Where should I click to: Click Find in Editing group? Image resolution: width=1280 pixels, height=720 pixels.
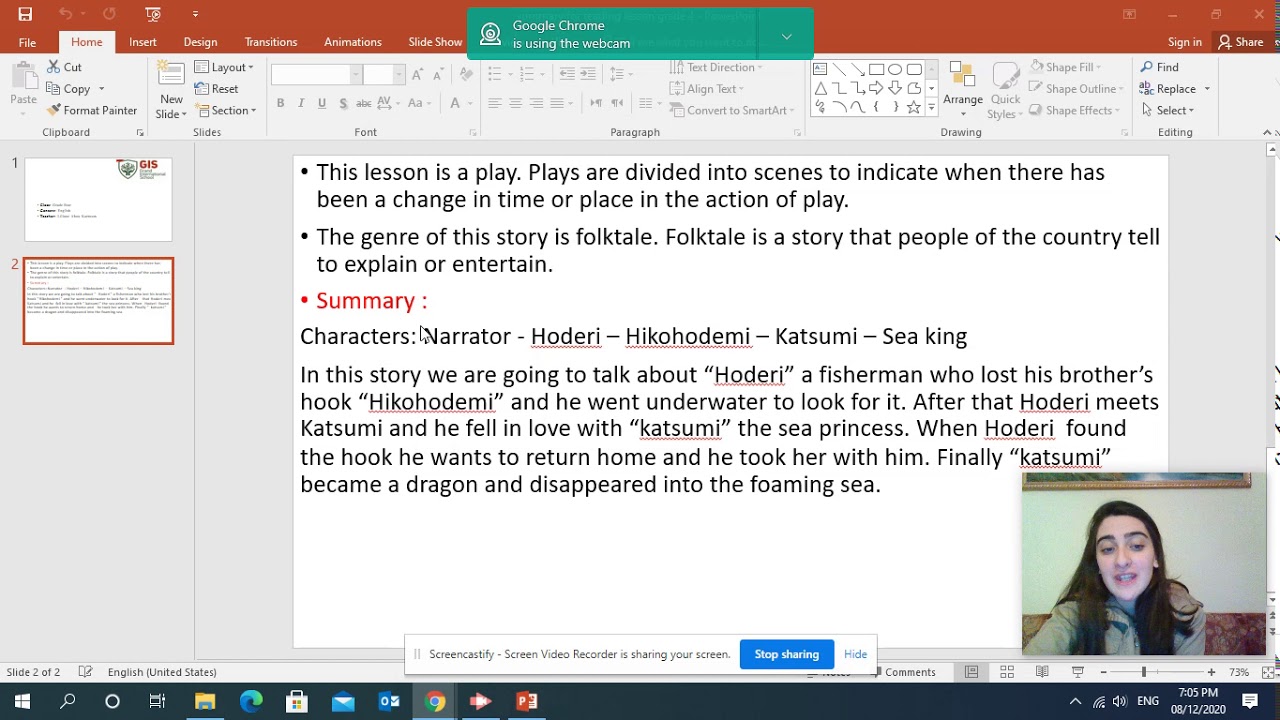[x=1160, y=67]
